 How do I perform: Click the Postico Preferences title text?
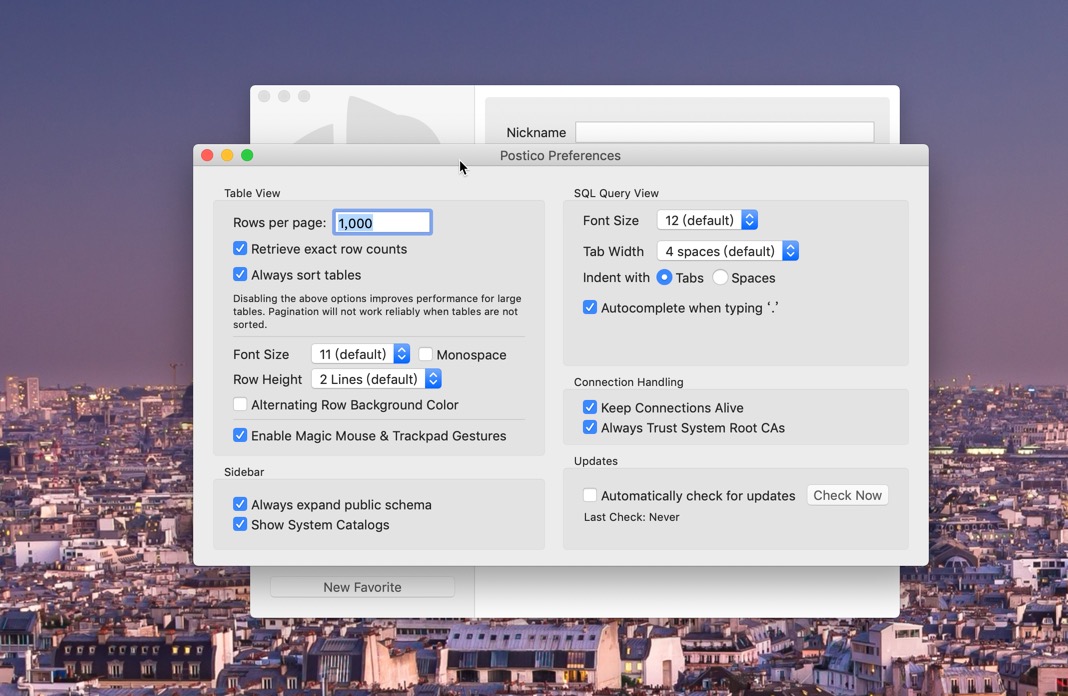(x=561, y=155)
